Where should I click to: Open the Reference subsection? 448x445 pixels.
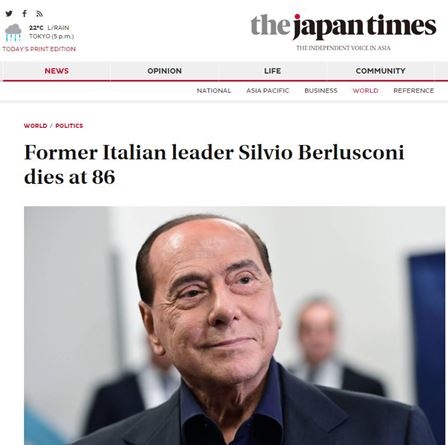pyautogui.click(x=414, y=91)
